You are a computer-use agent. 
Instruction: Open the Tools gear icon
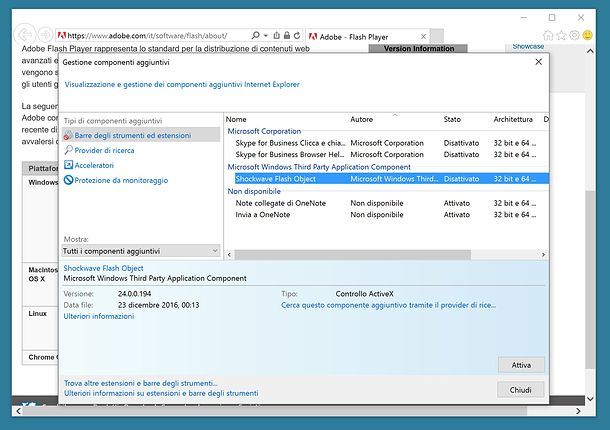[x=574, y=35]
